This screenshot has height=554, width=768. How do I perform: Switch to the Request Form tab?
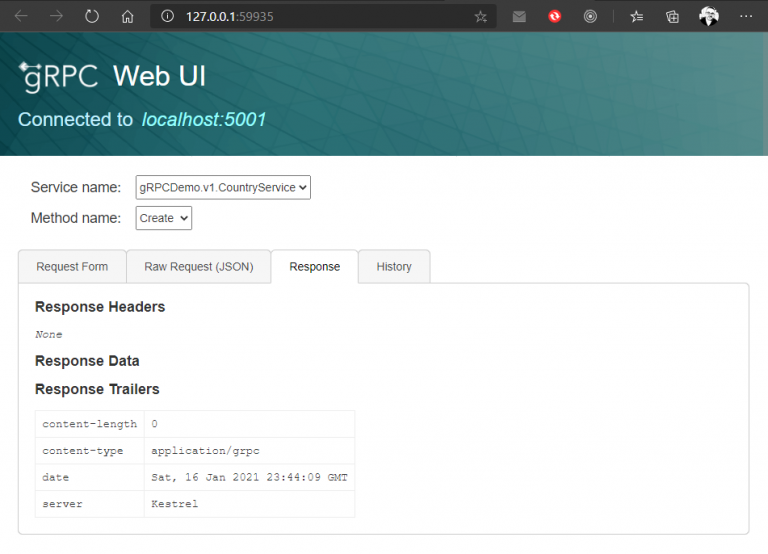click(x=72, y=267)
